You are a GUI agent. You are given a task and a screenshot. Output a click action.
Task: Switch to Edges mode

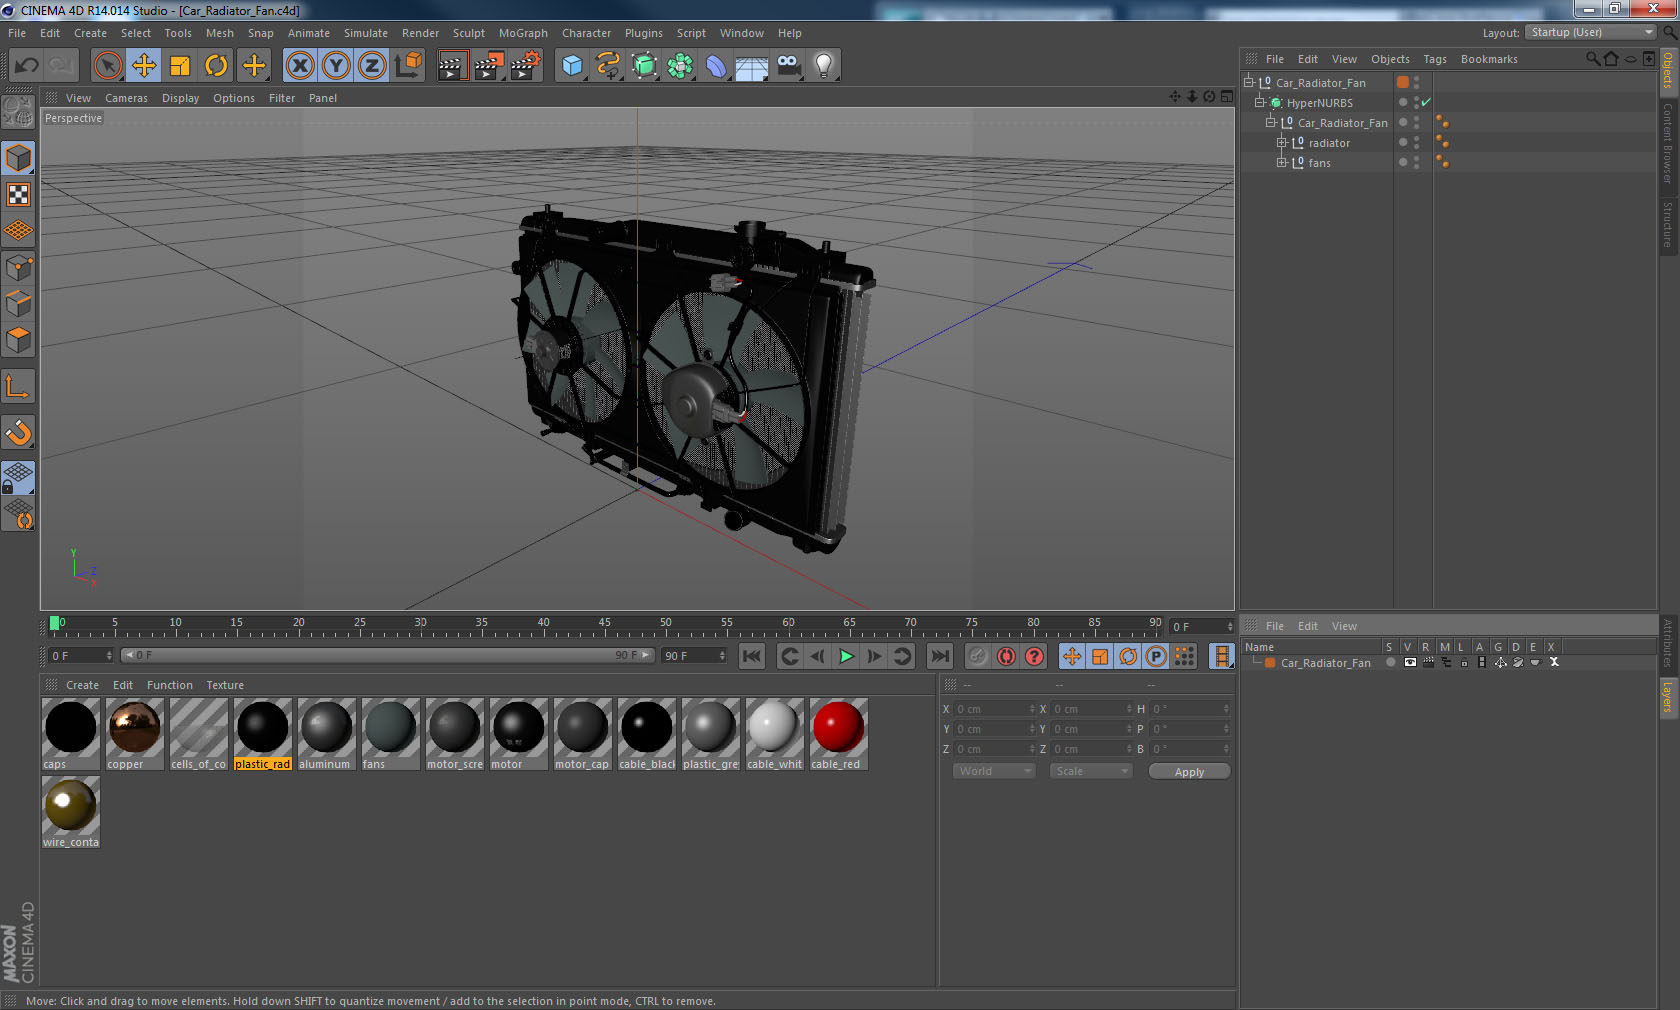coord(18,304)
